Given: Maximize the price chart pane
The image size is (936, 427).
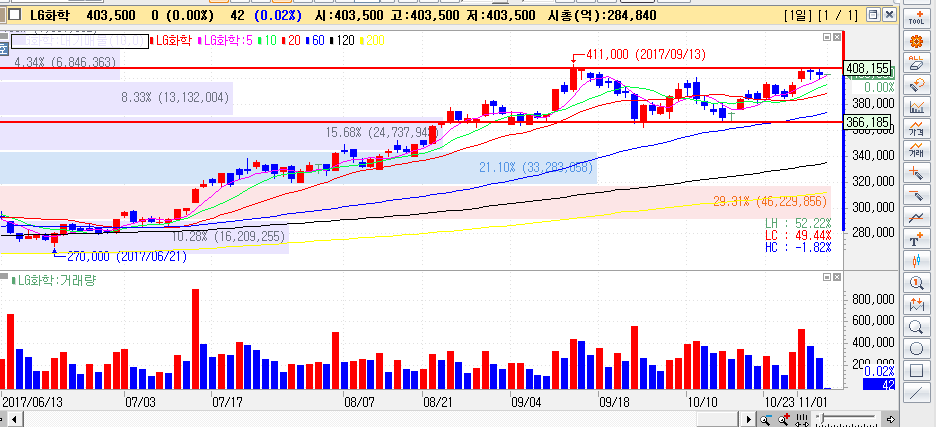Looking at the screenshot, I should pyautogui.click(x=827, y=37).
